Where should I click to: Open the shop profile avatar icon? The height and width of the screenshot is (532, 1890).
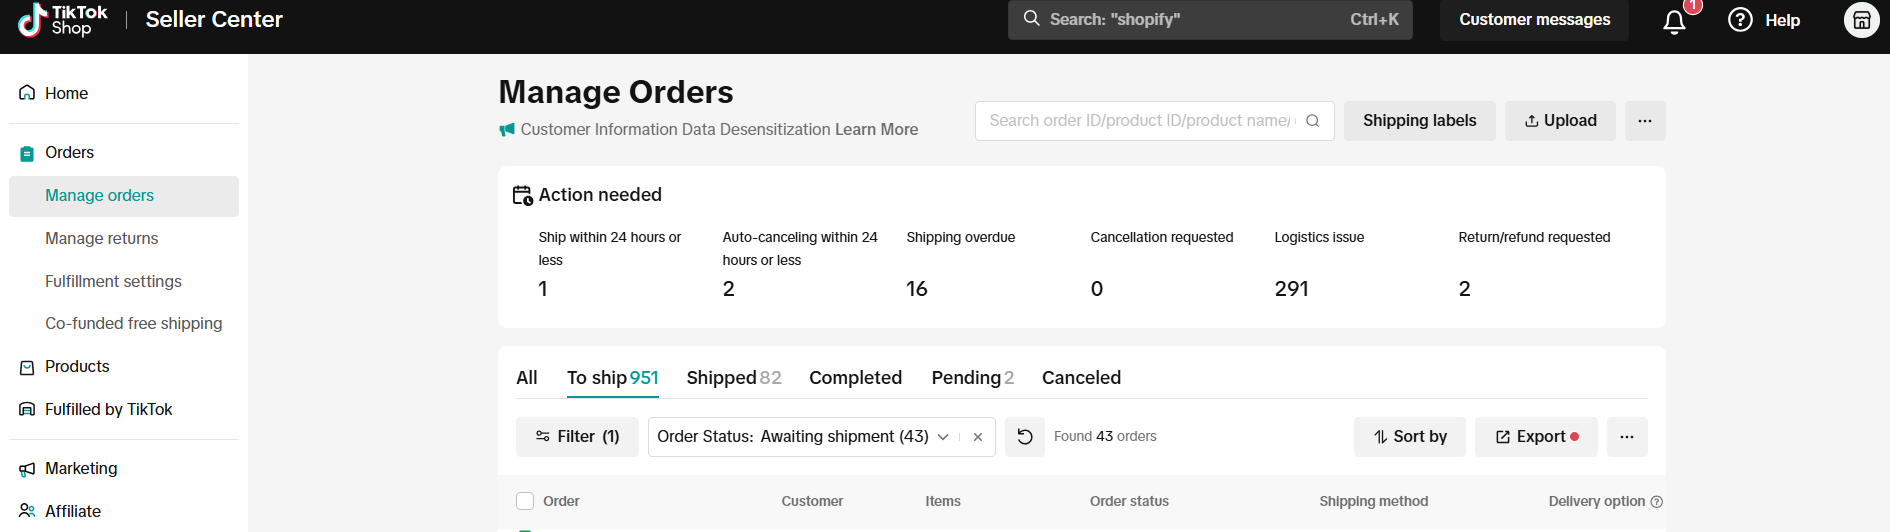coord(1861,20)
